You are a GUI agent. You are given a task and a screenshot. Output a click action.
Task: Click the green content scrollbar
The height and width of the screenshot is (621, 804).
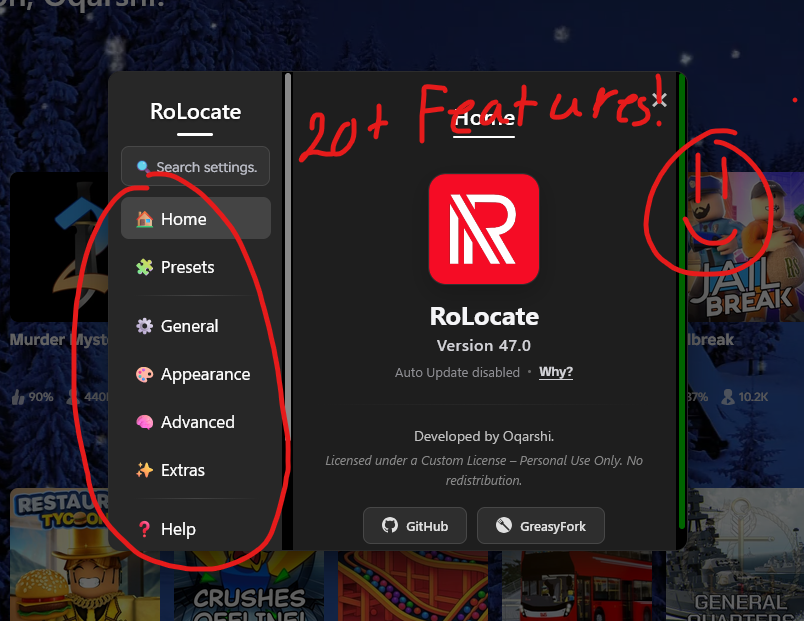[x=681, y=302]
